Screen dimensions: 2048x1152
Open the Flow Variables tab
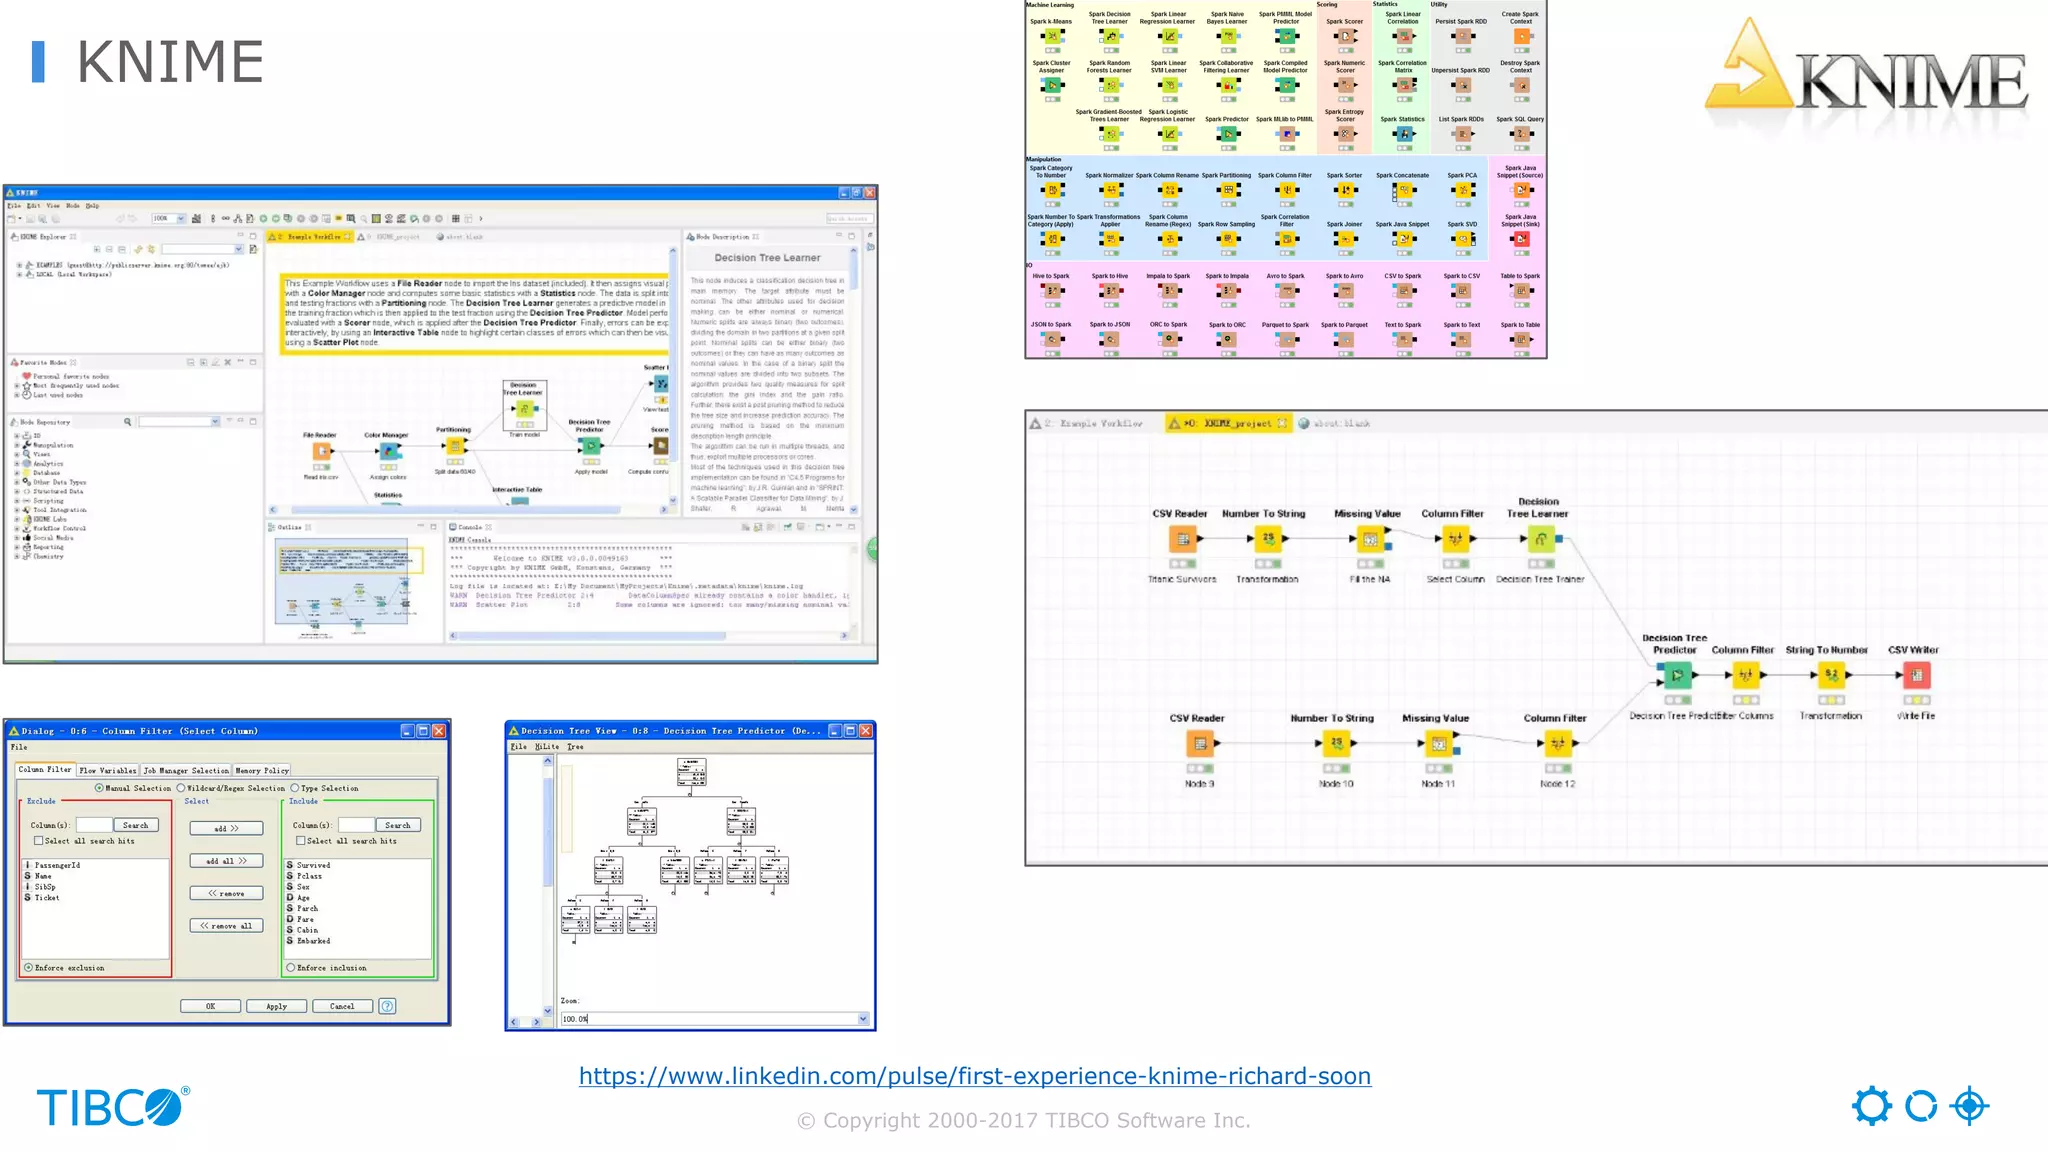pyautogui.click(x=108, y=770)
